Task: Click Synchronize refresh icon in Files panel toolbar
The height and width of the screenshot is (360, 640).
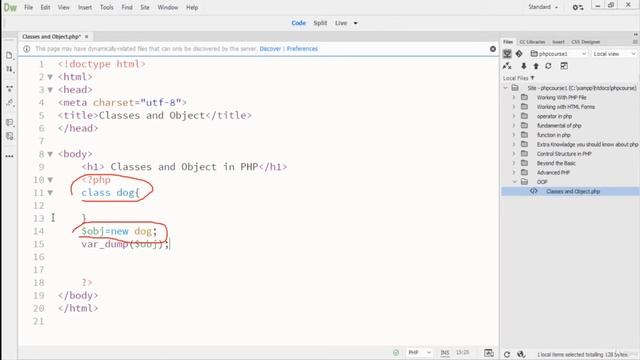Action: tap(548, 66)
